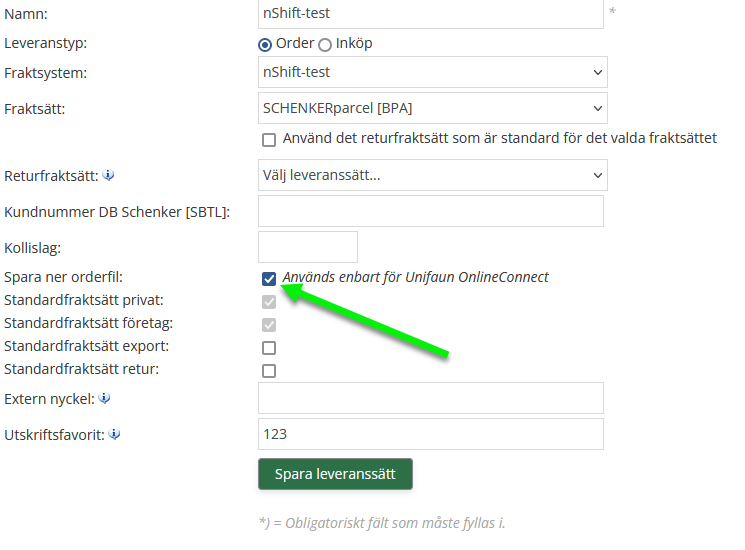Image resolution: width=745 pixels, height=550 pixels.
Task: Enable the standard return shipping method checkbox
Action: pyautogui.click(x=268, y=139)
